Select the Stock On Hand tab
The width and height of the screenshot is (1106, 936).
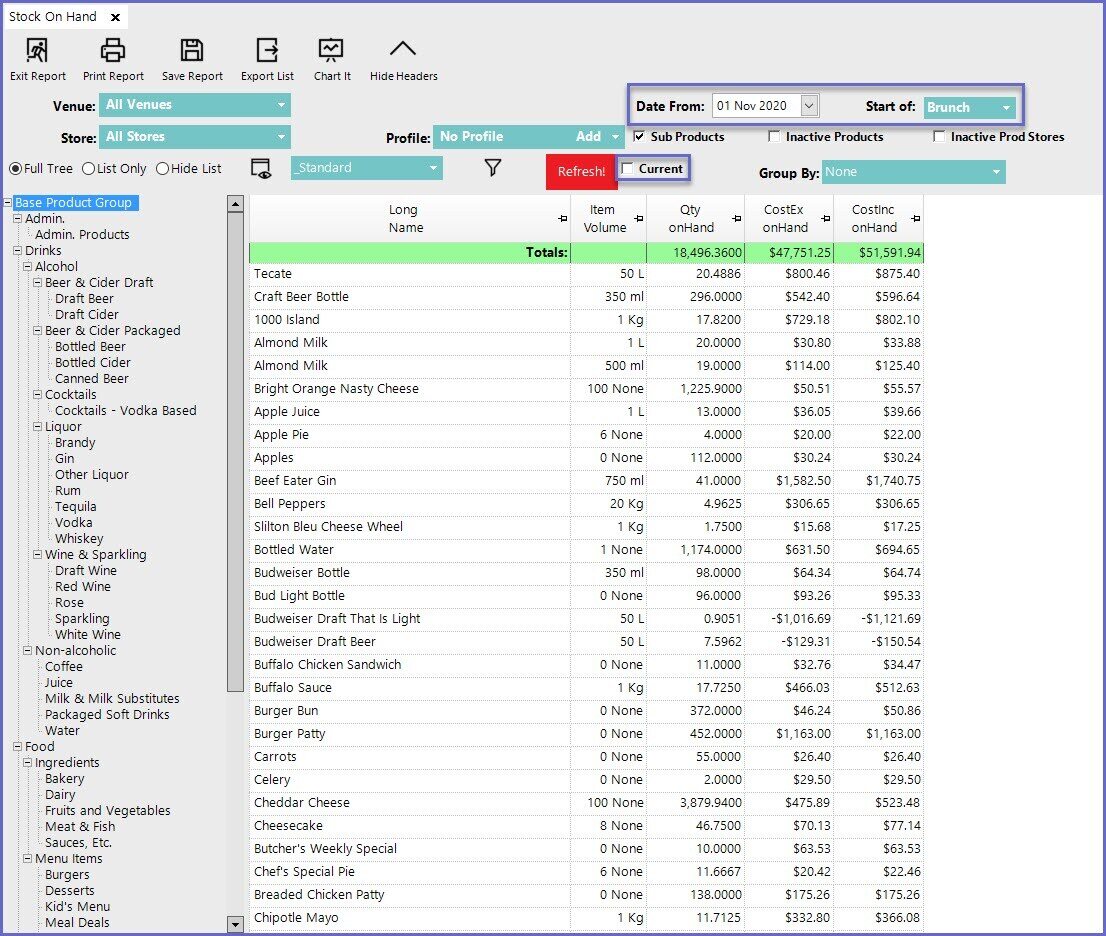(x=53, y=17)
